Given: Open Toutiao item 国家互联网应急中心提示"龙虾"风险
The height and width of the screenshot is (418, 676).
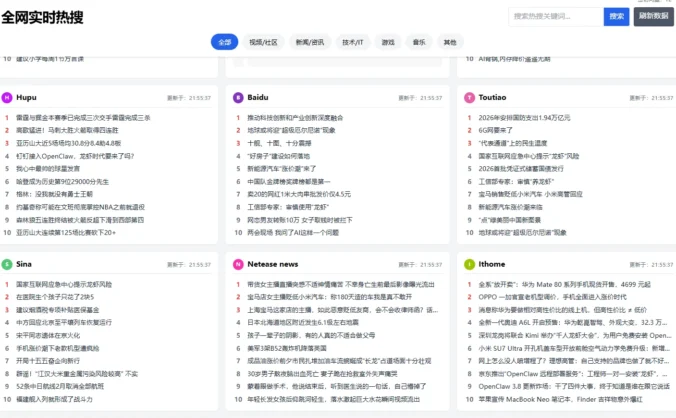Looking at the screenshot, I should [x=529, y=156].
